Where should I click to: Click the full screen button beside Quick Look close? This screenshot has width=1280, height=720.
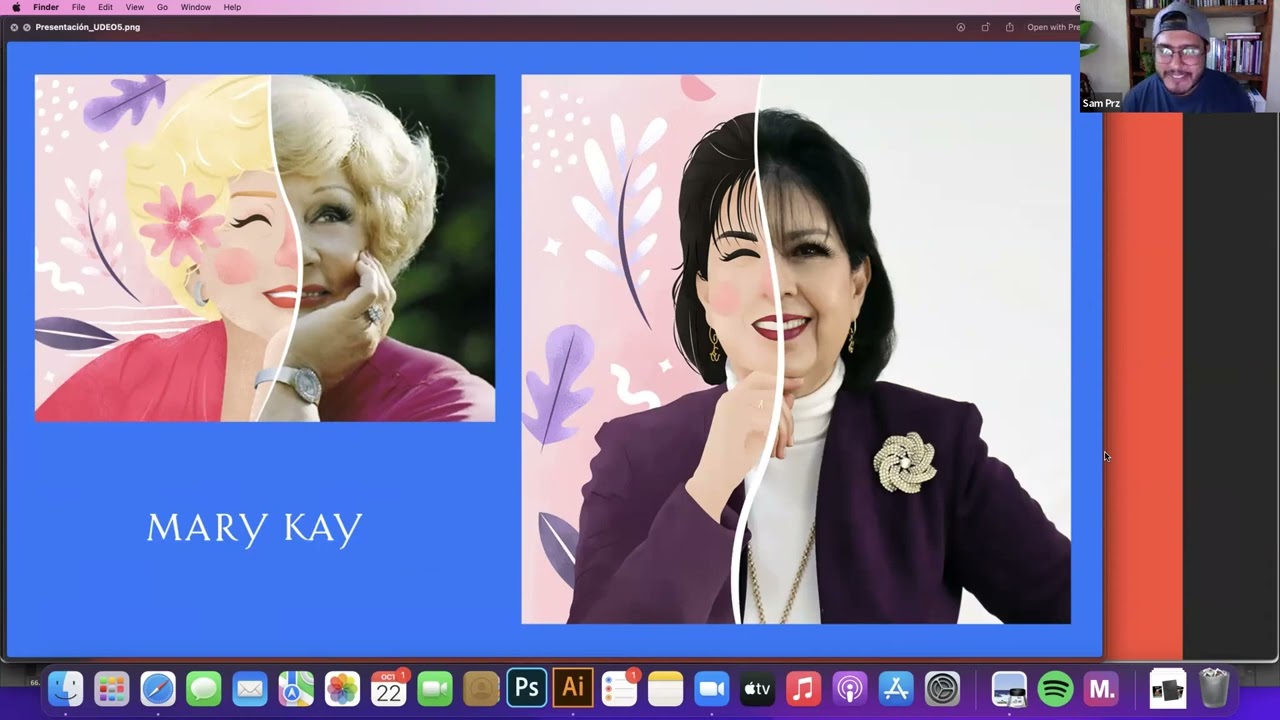pos(27,27)
